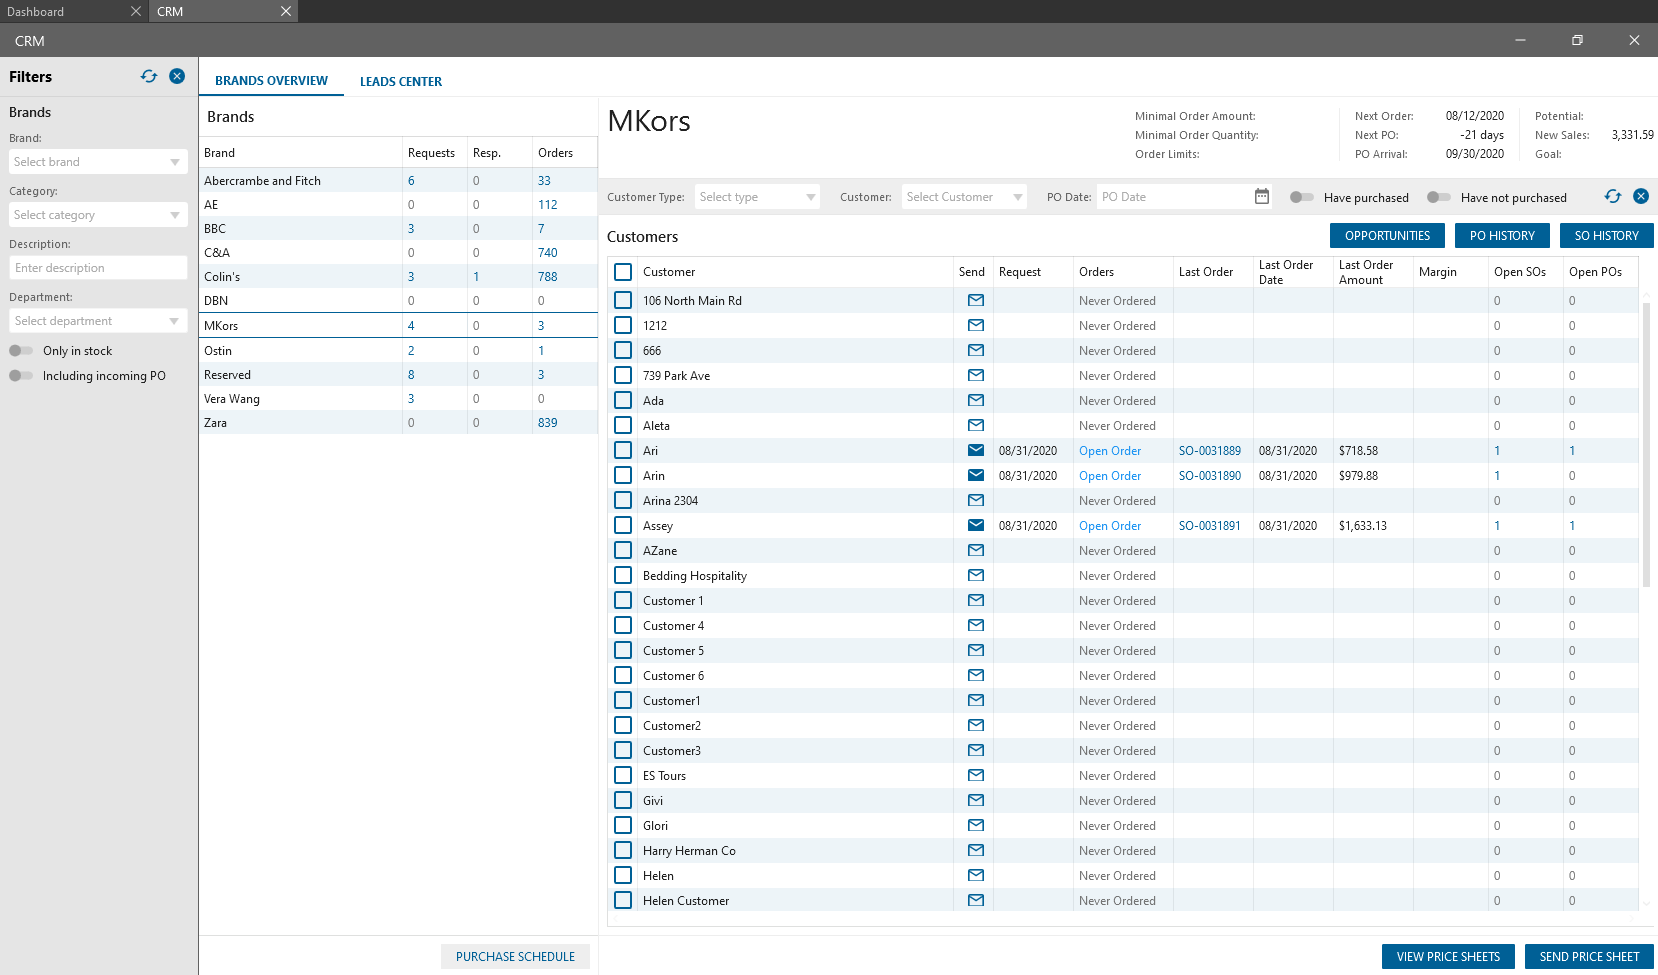Click the send envelope for customer 666
Image resolution: width=1658 pixels, height=975 pixels.
coord(976,350)
